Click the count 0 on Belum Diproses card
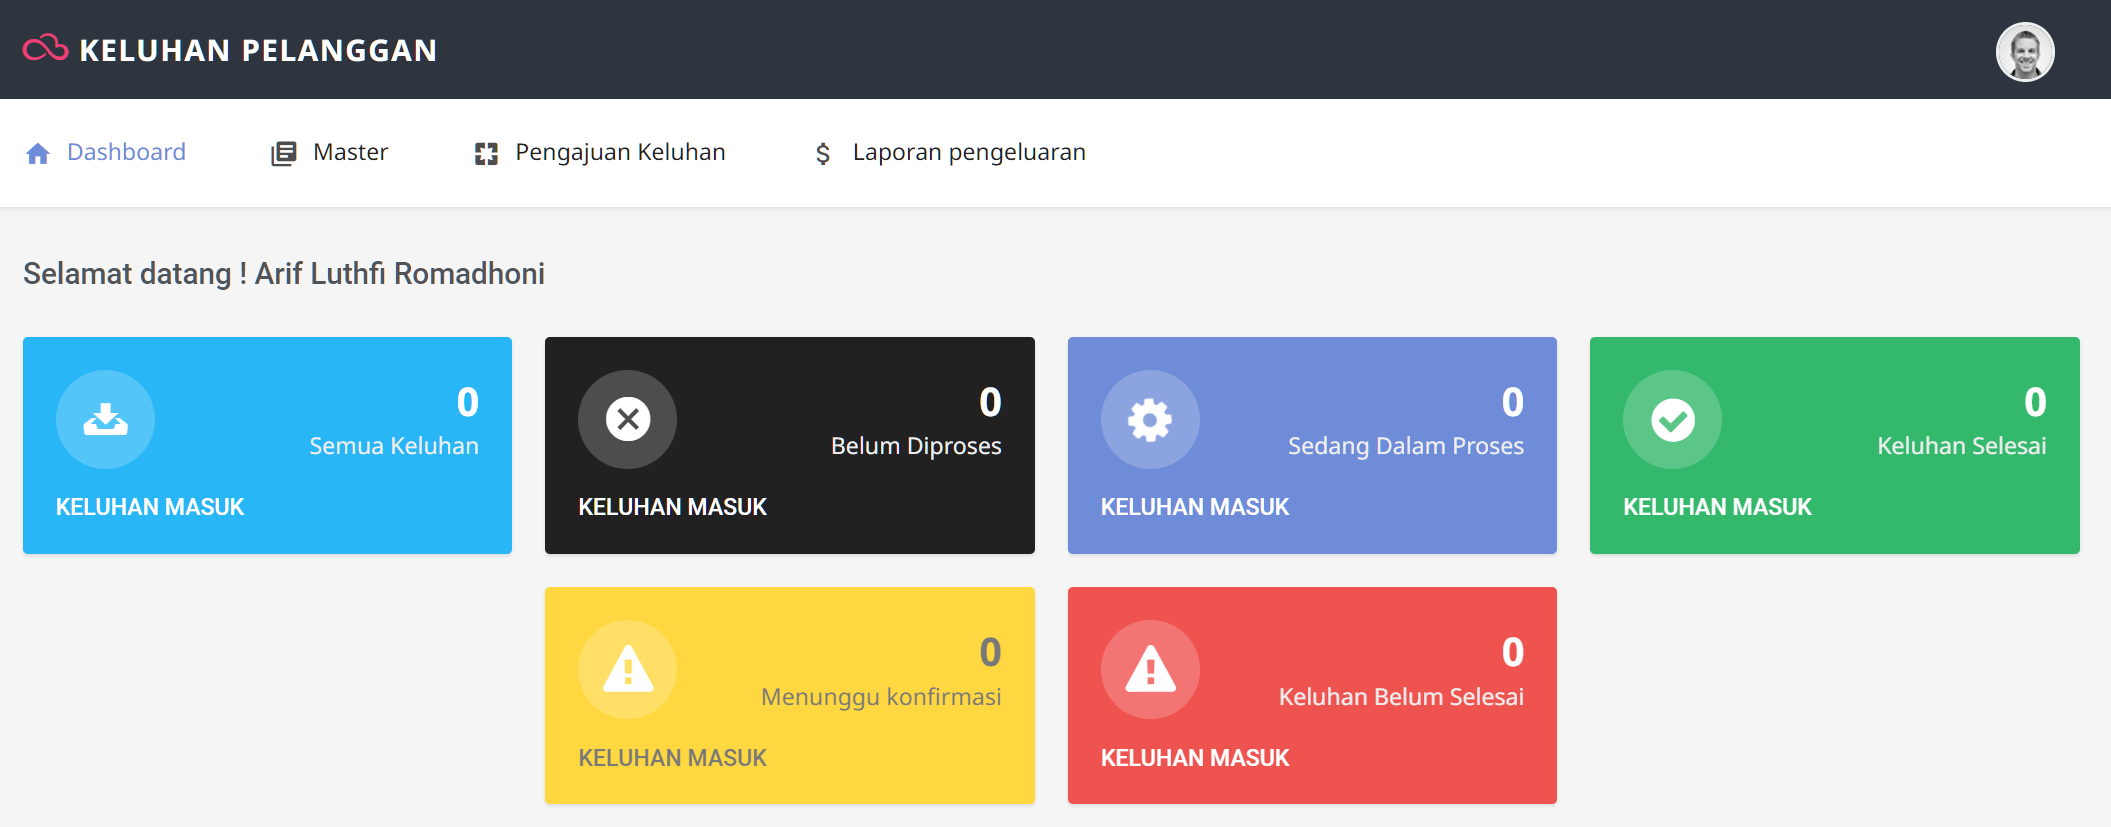Screen dimensions: 2111x827 pos(990,402)
